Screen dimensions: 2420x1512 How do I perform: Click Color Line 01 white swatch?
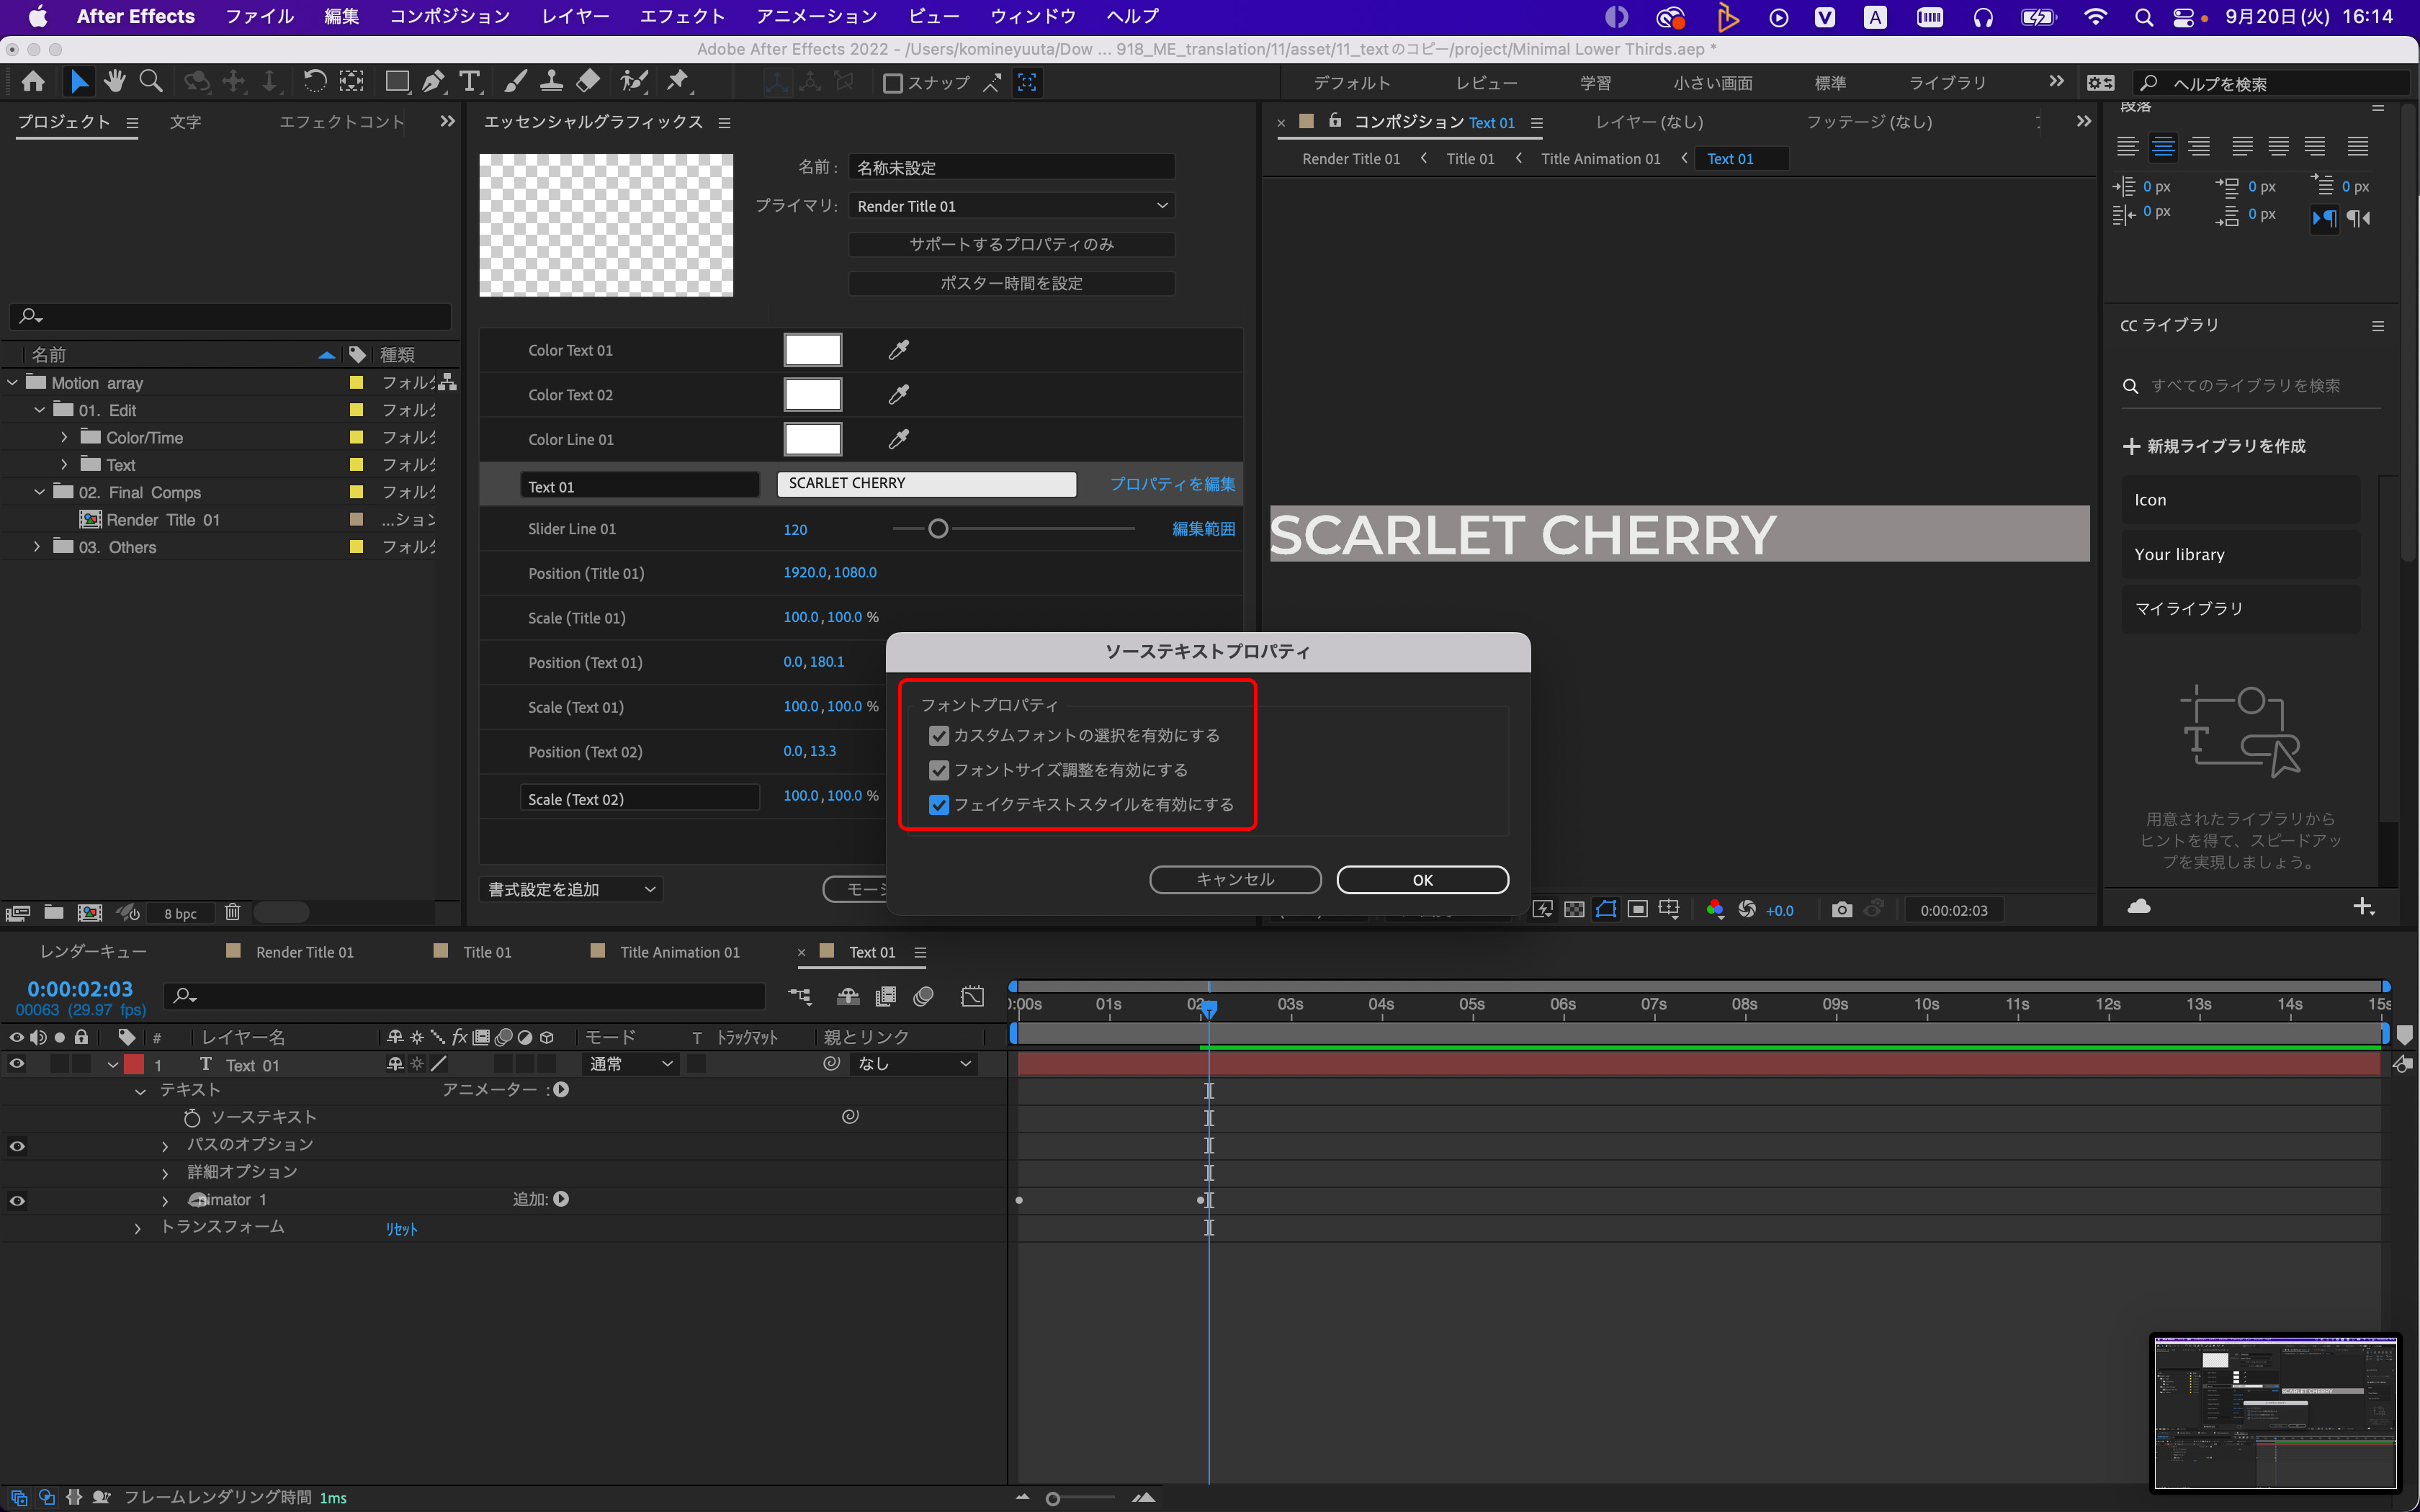tap(812, 439)
